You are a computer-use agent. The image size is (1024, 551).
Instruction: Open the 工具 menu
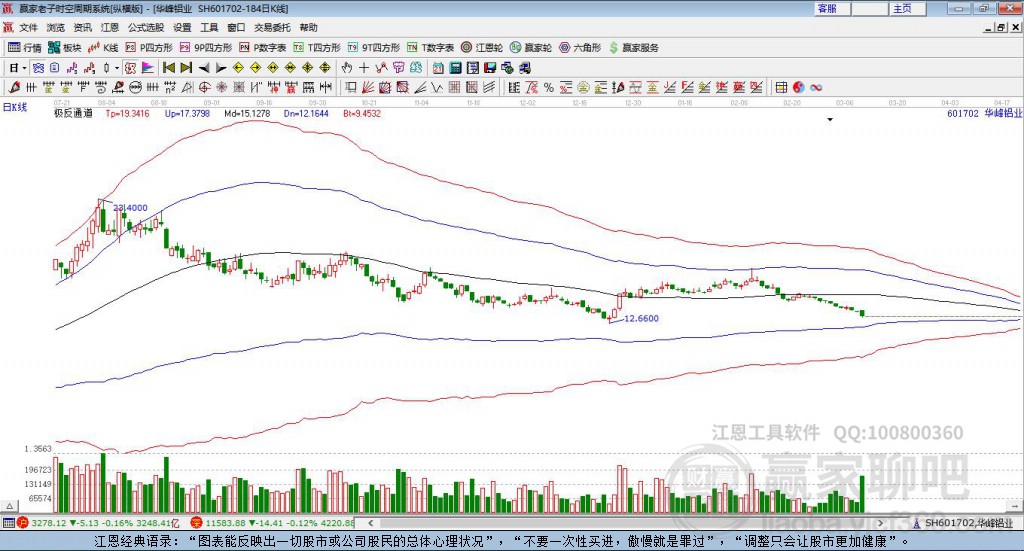[x=209, y=27]
